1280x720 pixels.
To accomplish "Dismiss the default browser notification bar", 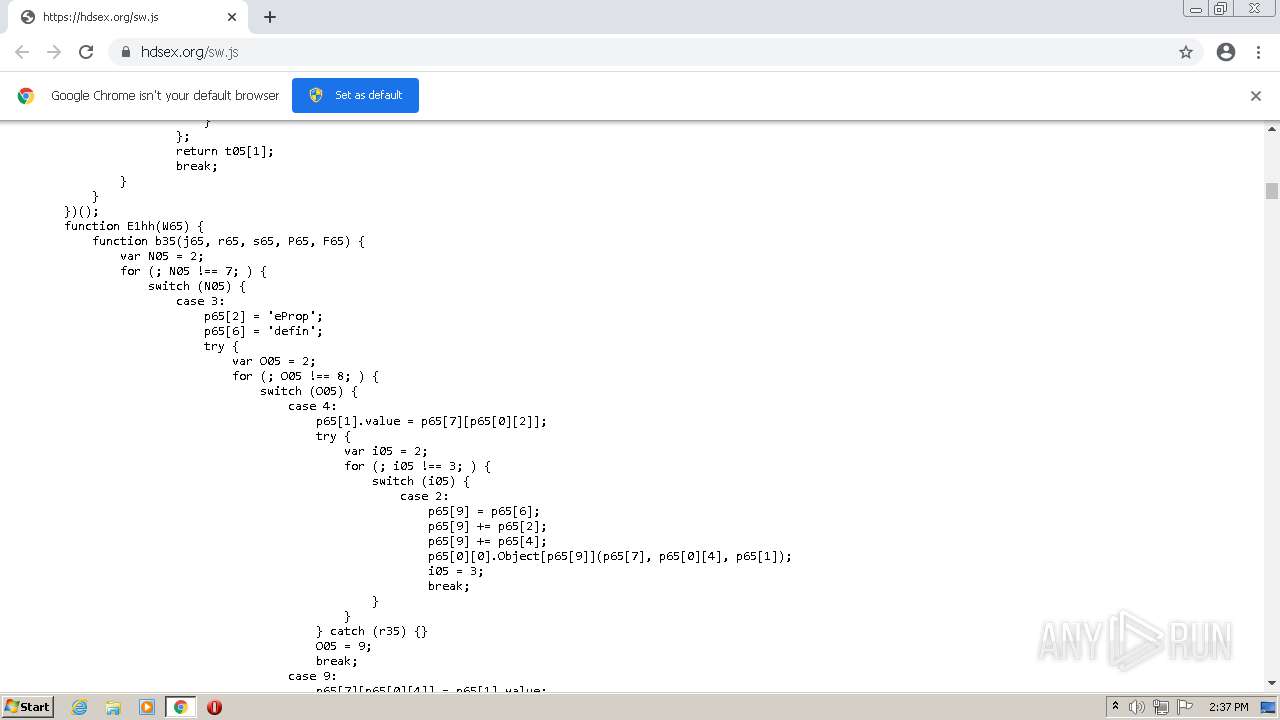I will (1256, 96).
